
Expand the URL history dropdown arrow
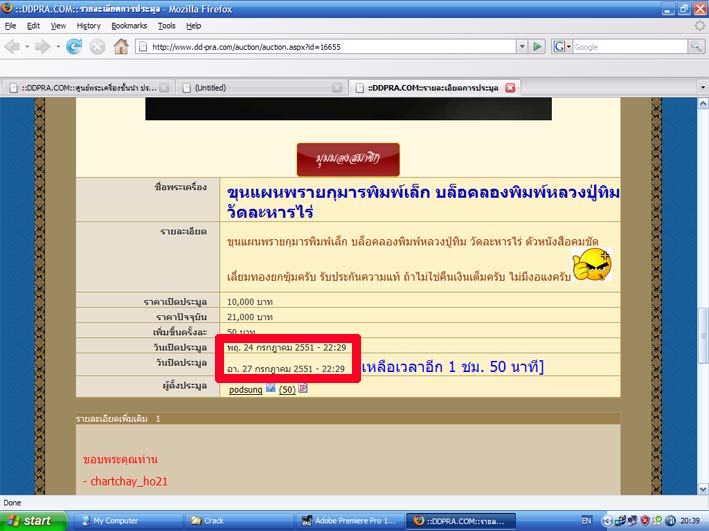(x=520, y=47)
